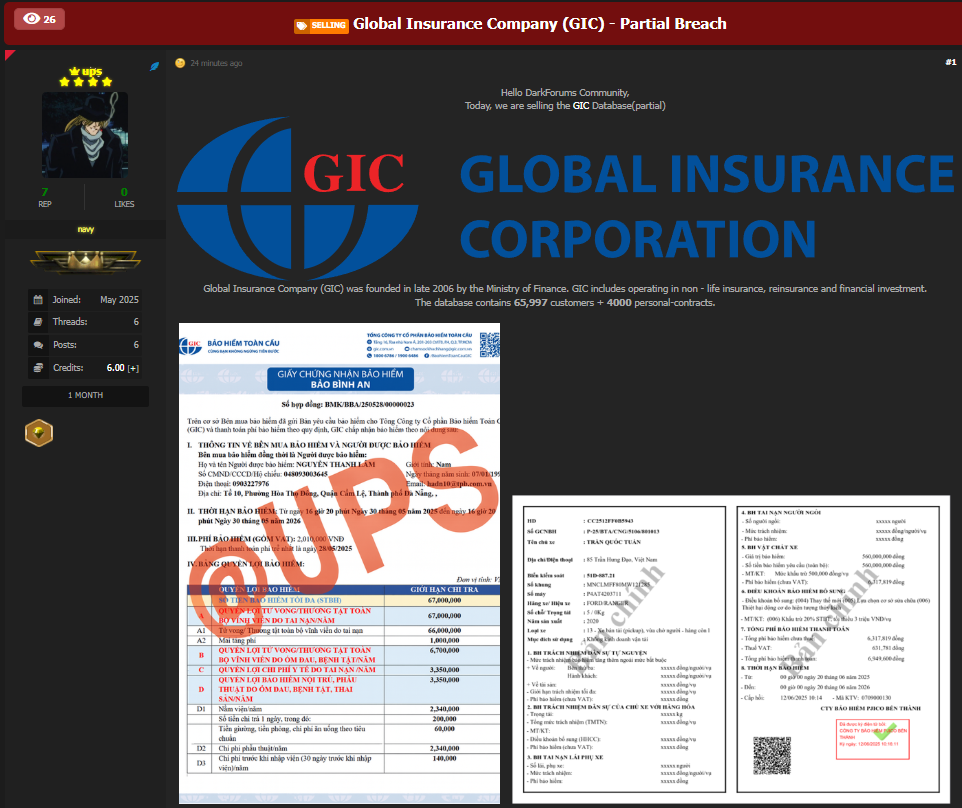Click the smiley icon beside the timestamp
This screenshot has width=962, height=808.
[x=180, y=62]
